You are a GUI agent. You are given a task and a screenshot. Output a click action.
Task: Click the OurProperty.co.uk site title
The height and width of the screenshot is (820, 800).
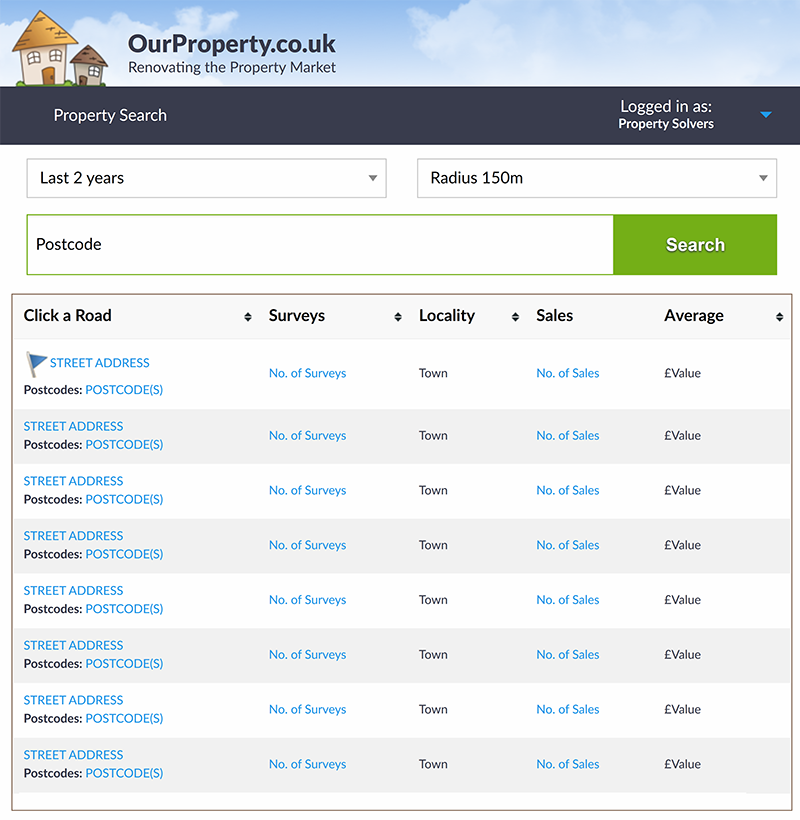(x=232, y=43)
